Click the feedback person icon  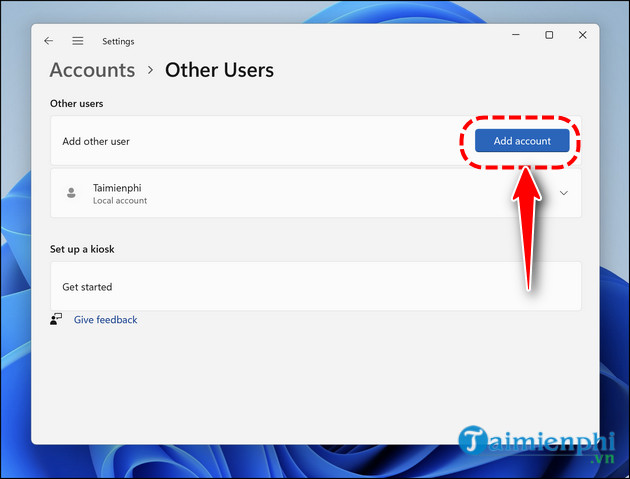point(56,319)
